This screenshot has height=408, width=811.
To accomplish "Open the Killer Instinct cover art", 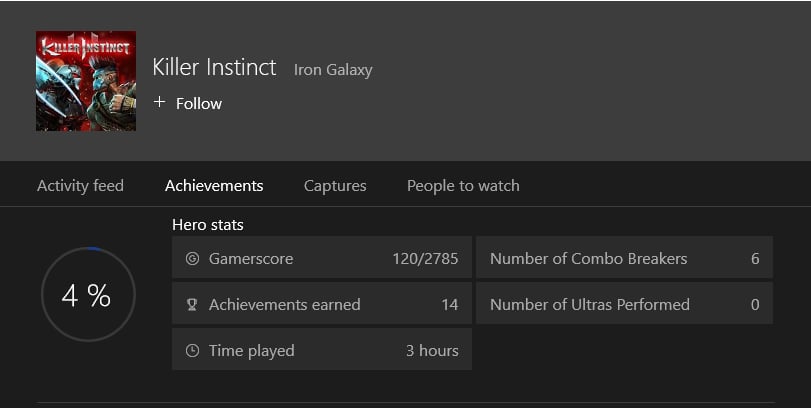I will coord(86,81).
